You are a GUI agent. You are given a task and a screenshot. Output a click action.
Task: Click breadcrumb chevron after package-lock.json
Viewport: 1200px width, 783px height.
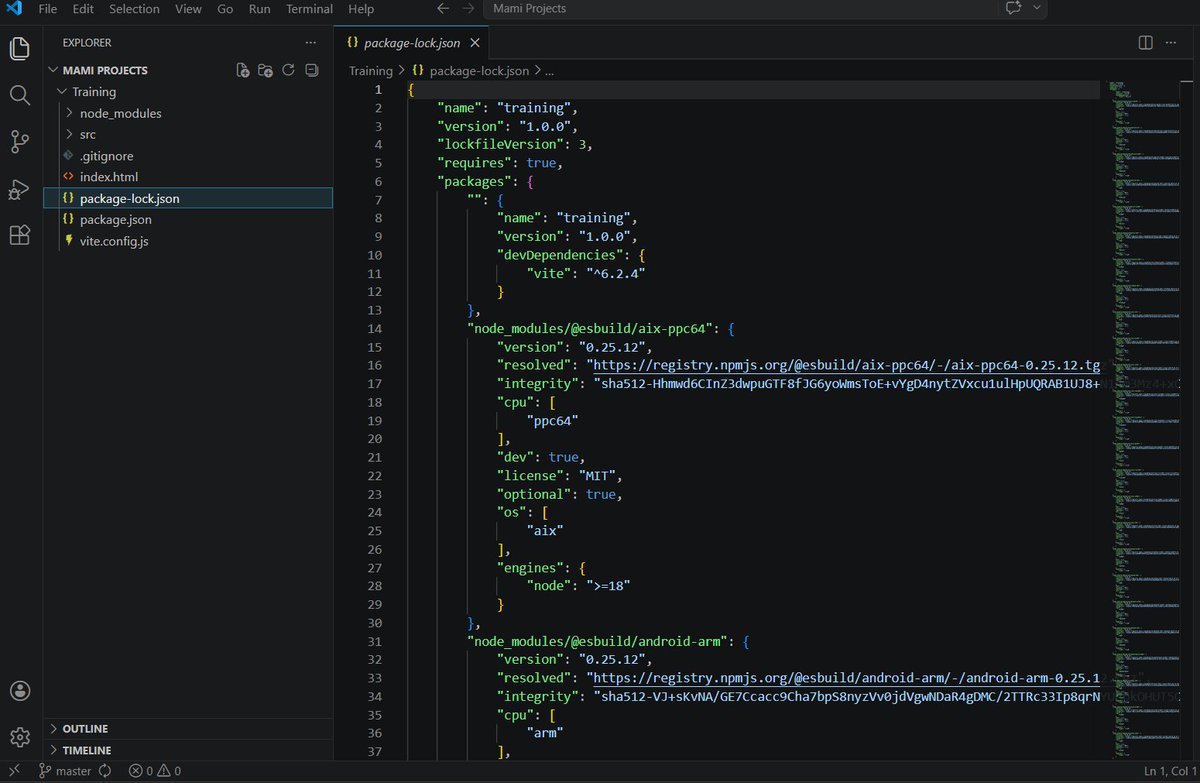(x=538, y=71)
